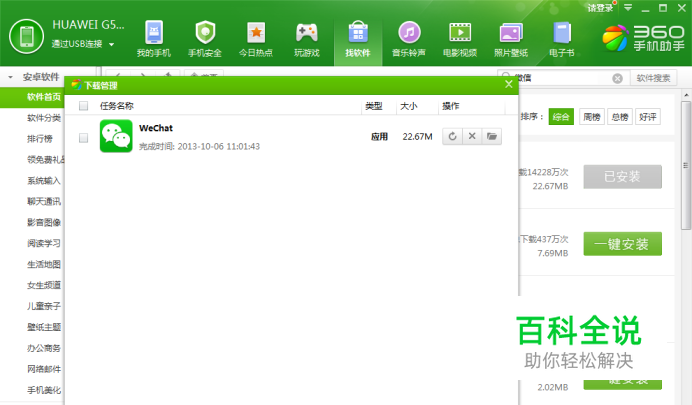Select 生活地图 category
This screenshot has height=405, width=692.
coord(43,264)
